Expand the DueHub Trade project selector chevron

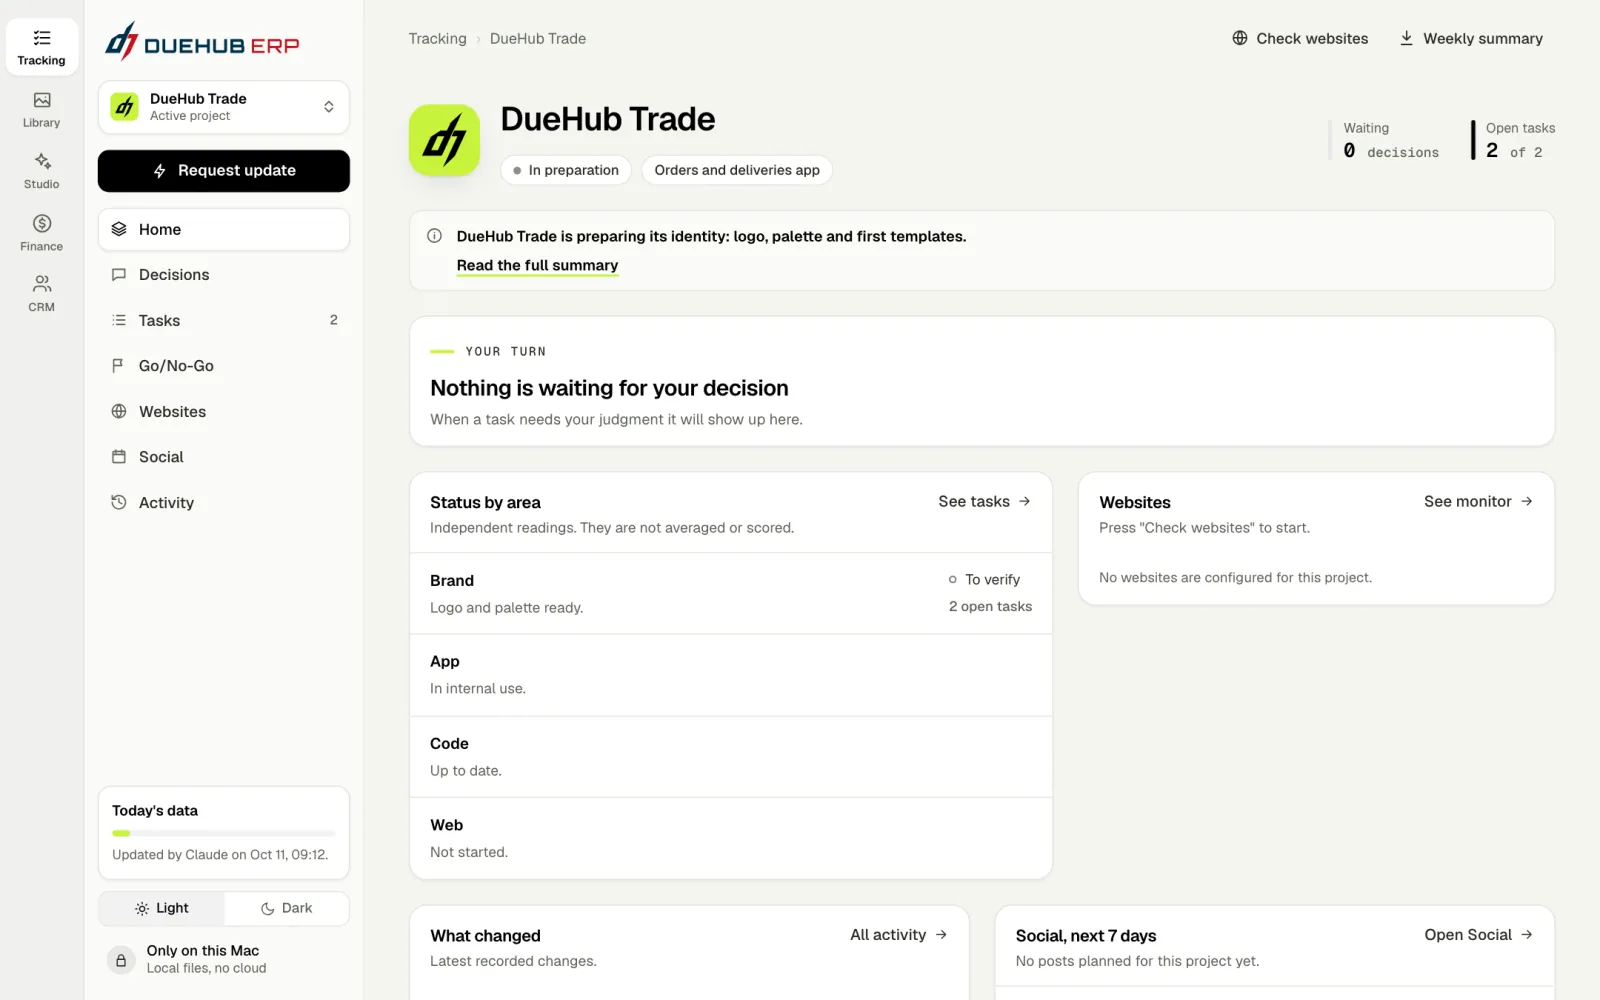pos(328,107)
